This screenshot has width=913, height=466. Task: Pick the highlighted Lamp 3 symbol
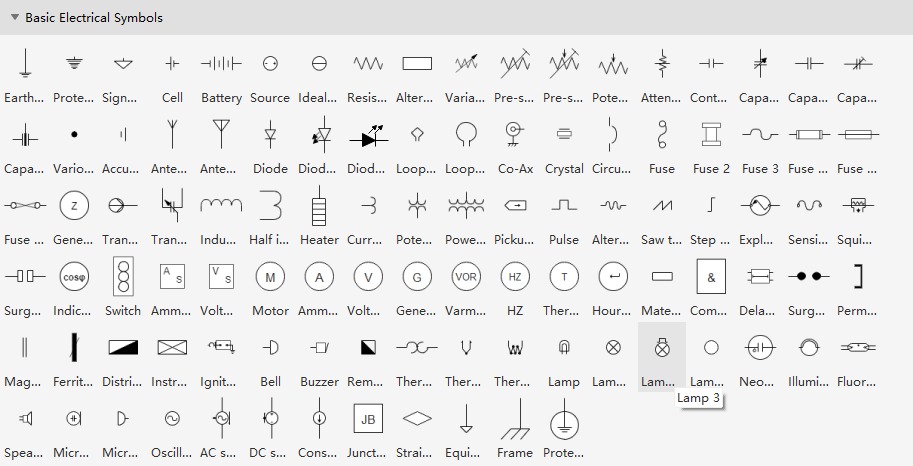pyautogui.click(x=662, y=348)
